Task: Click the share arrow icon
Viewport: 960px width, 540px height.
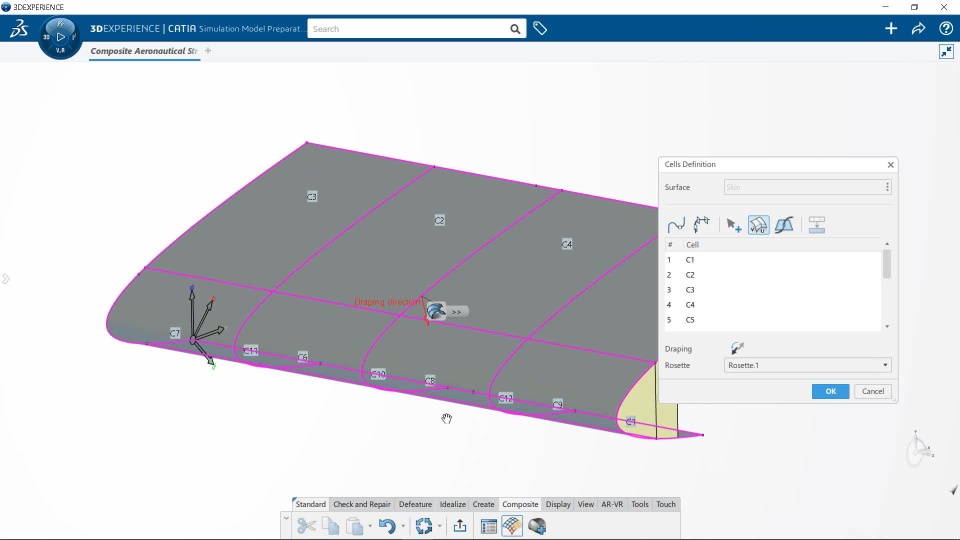Action: pyautogui.click(x=918, y=28)
